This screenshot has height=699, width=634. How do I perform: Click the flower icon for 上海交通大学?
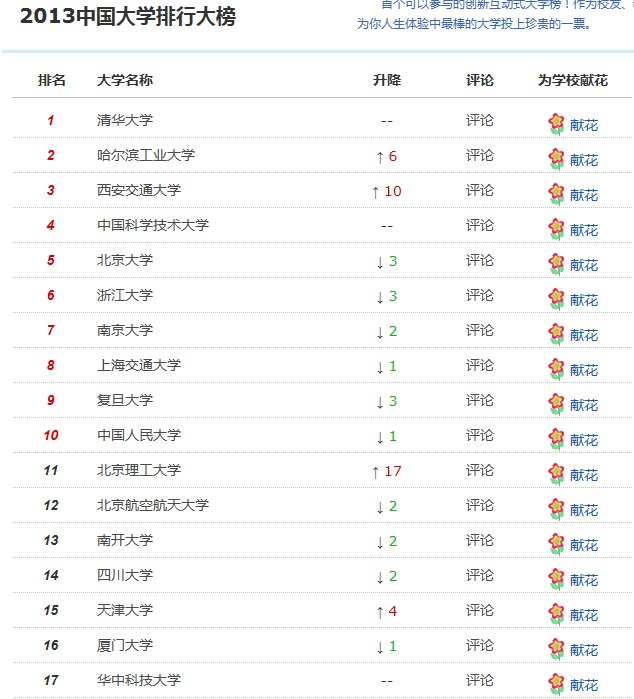(x=556, y=369)
